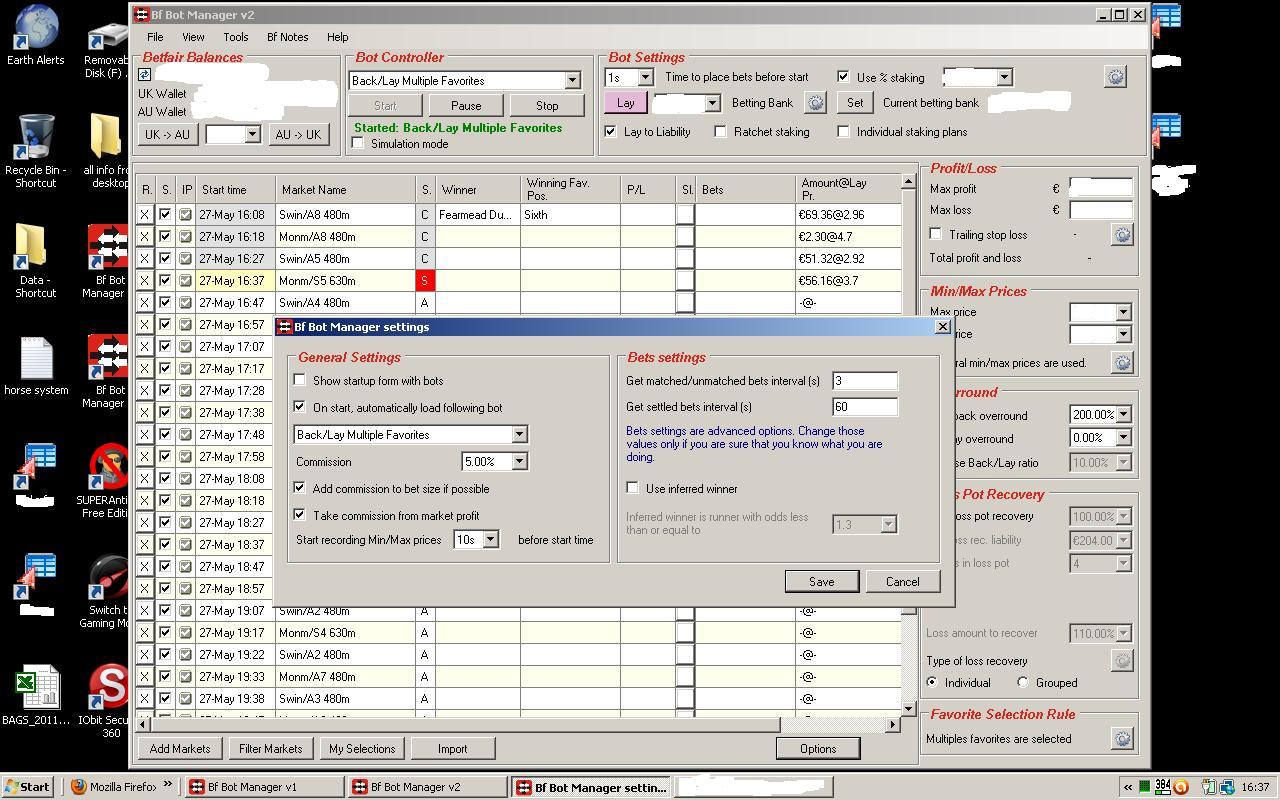The height and width of the screenshot is (800, 1280).
Task: Toggle Trailing stop loss checkbox
Action: (x=935, y=234)
